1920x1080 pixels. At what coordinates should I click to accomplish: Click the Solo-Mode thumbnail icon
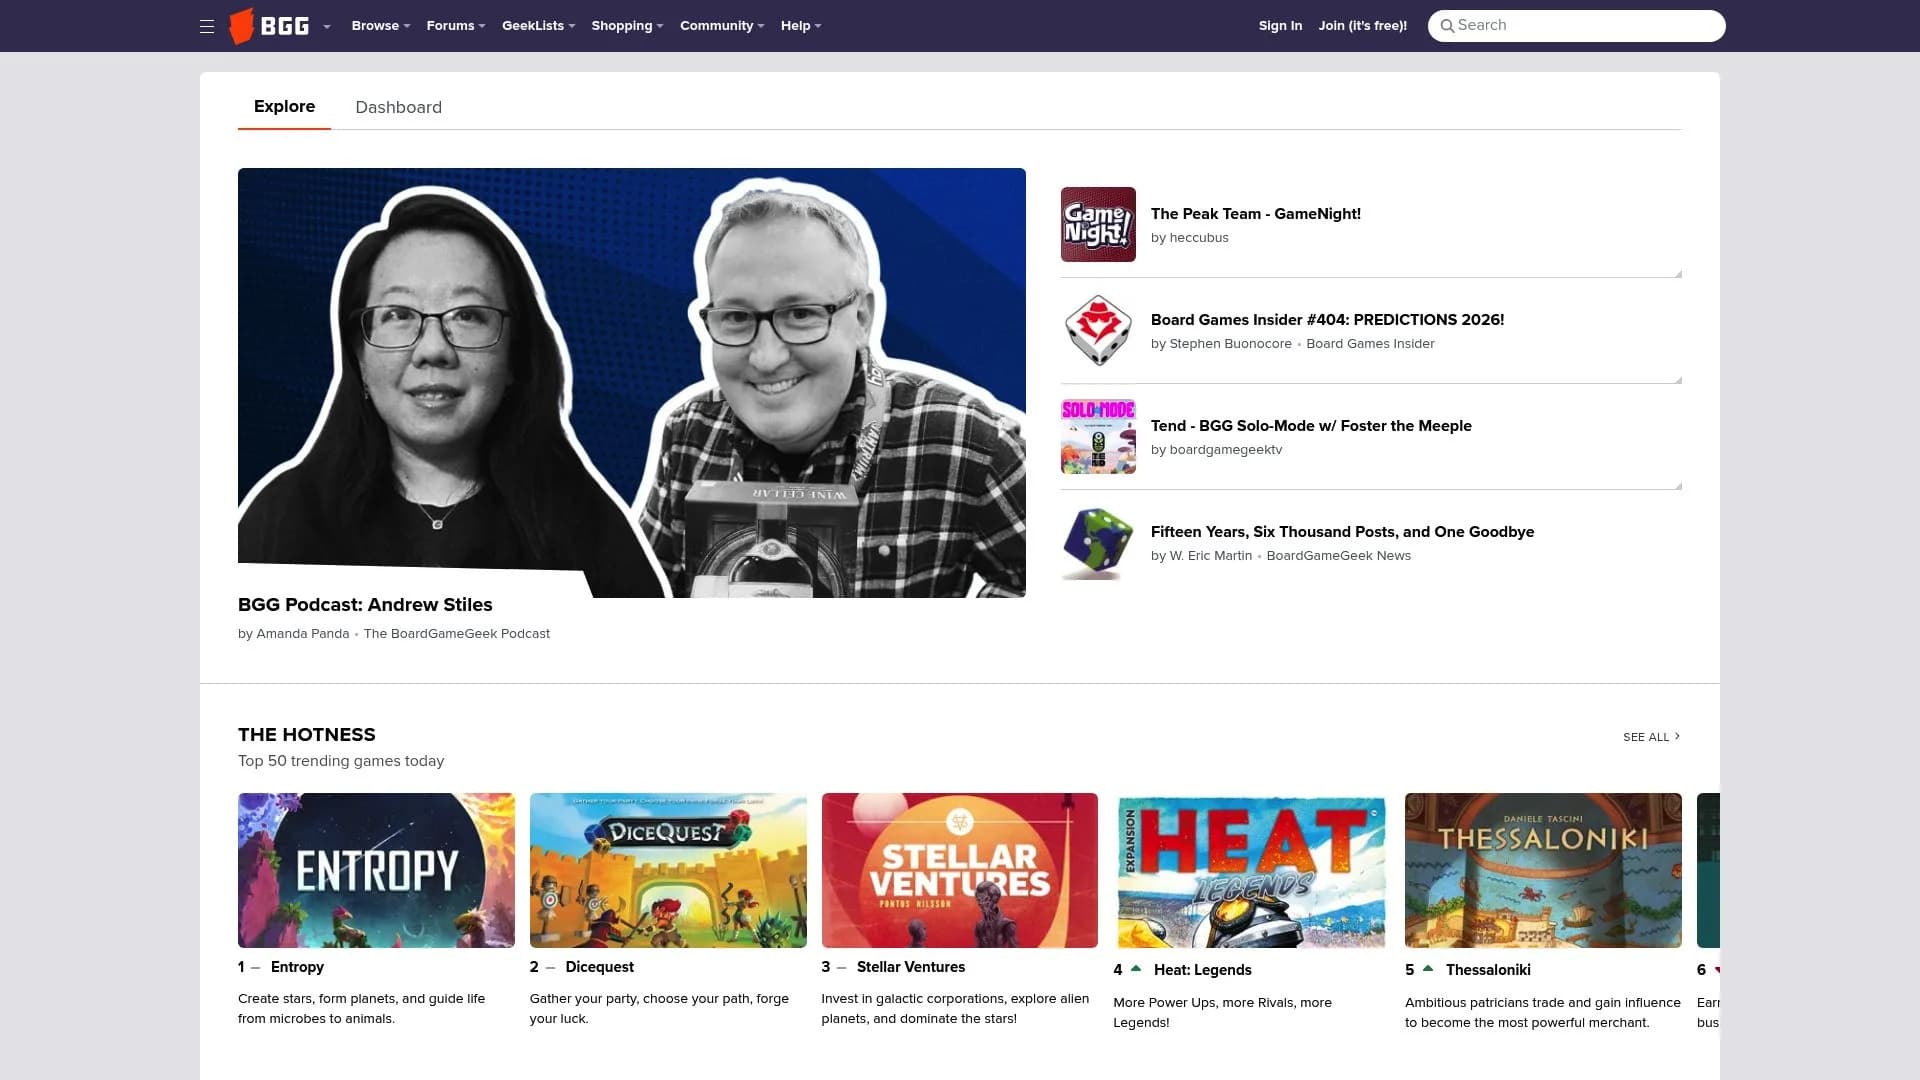1098,436
